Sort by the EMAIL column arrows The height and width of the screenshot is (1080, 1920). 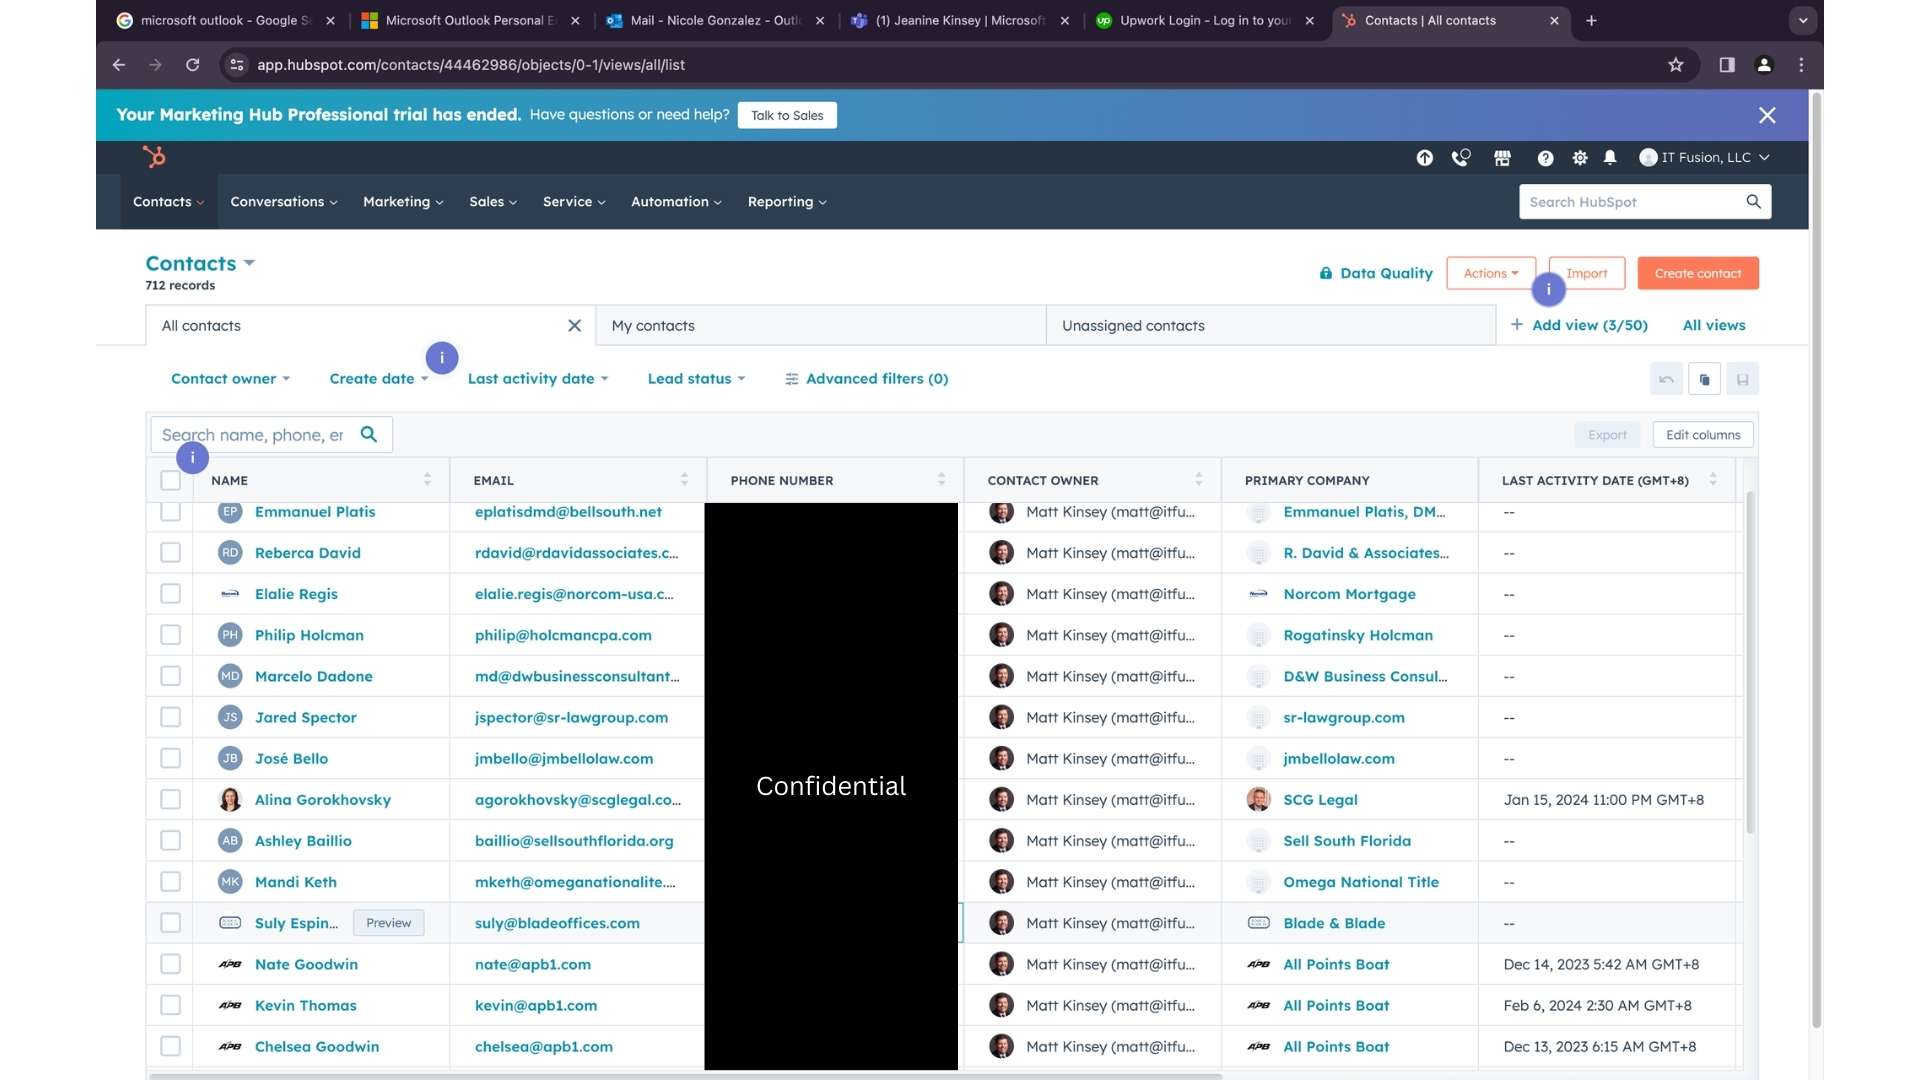tap(684, 480)
